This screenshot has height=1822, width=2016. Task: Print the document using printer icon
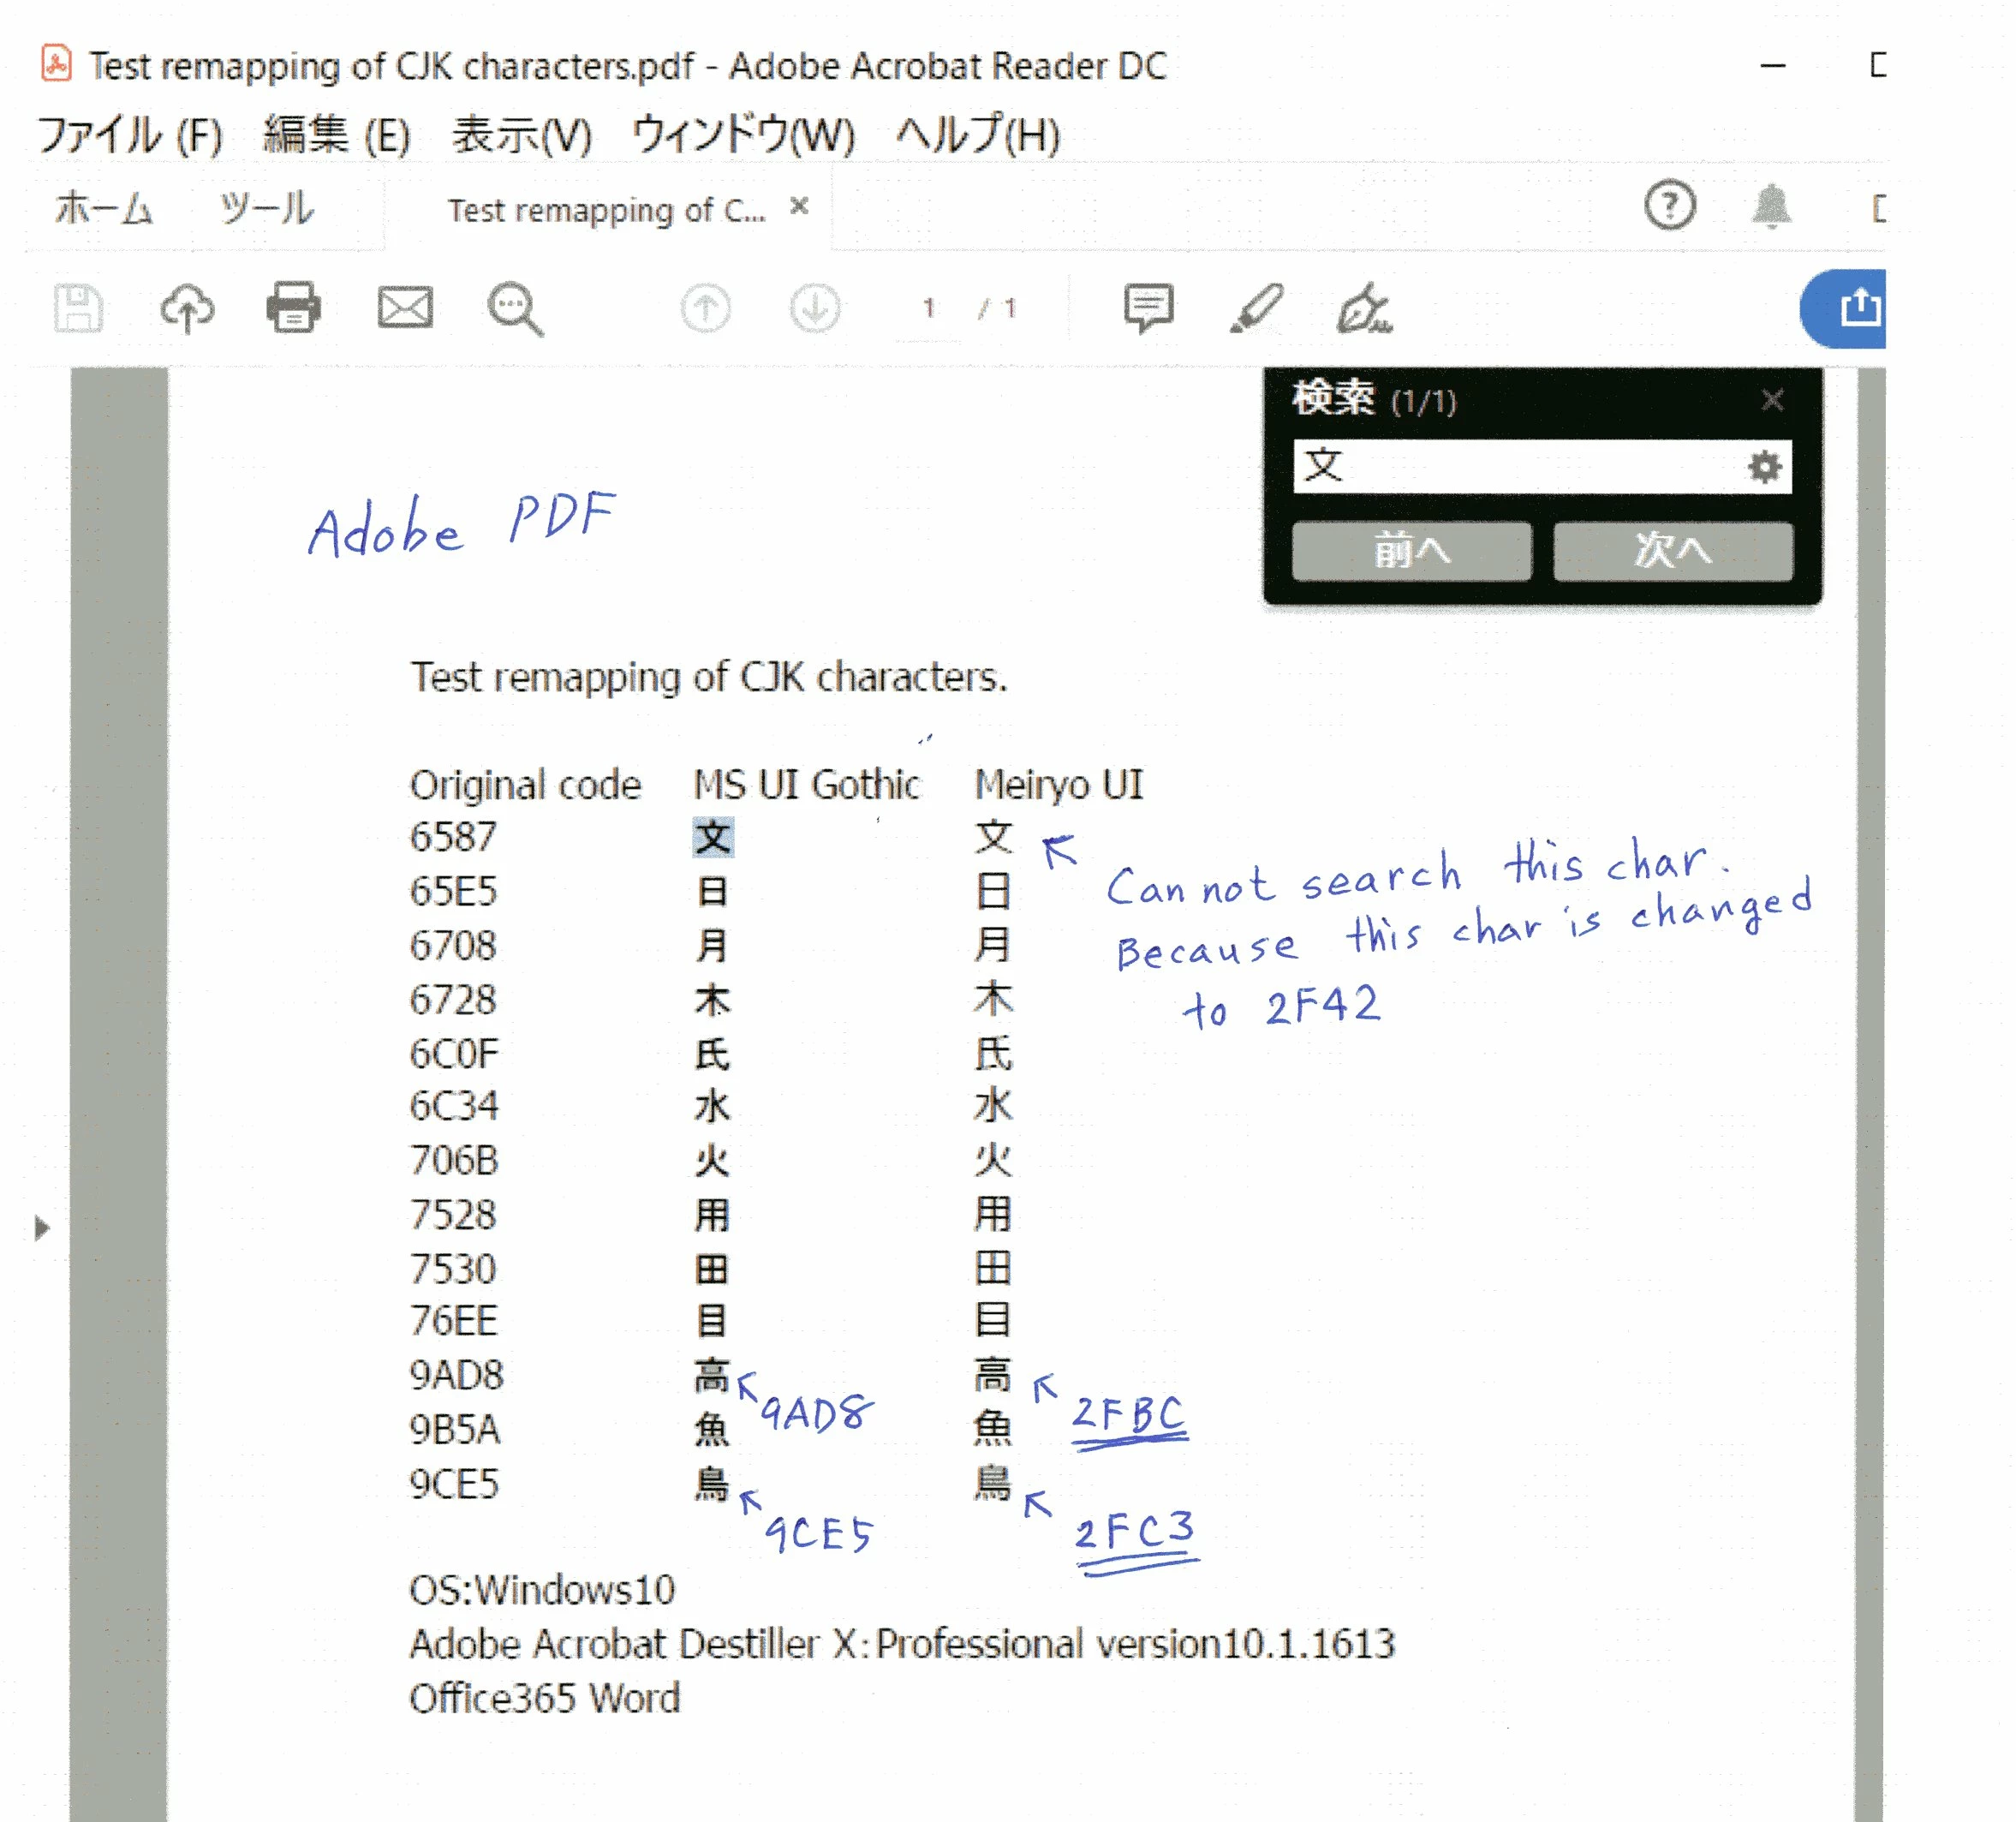[x=294, y=308]
